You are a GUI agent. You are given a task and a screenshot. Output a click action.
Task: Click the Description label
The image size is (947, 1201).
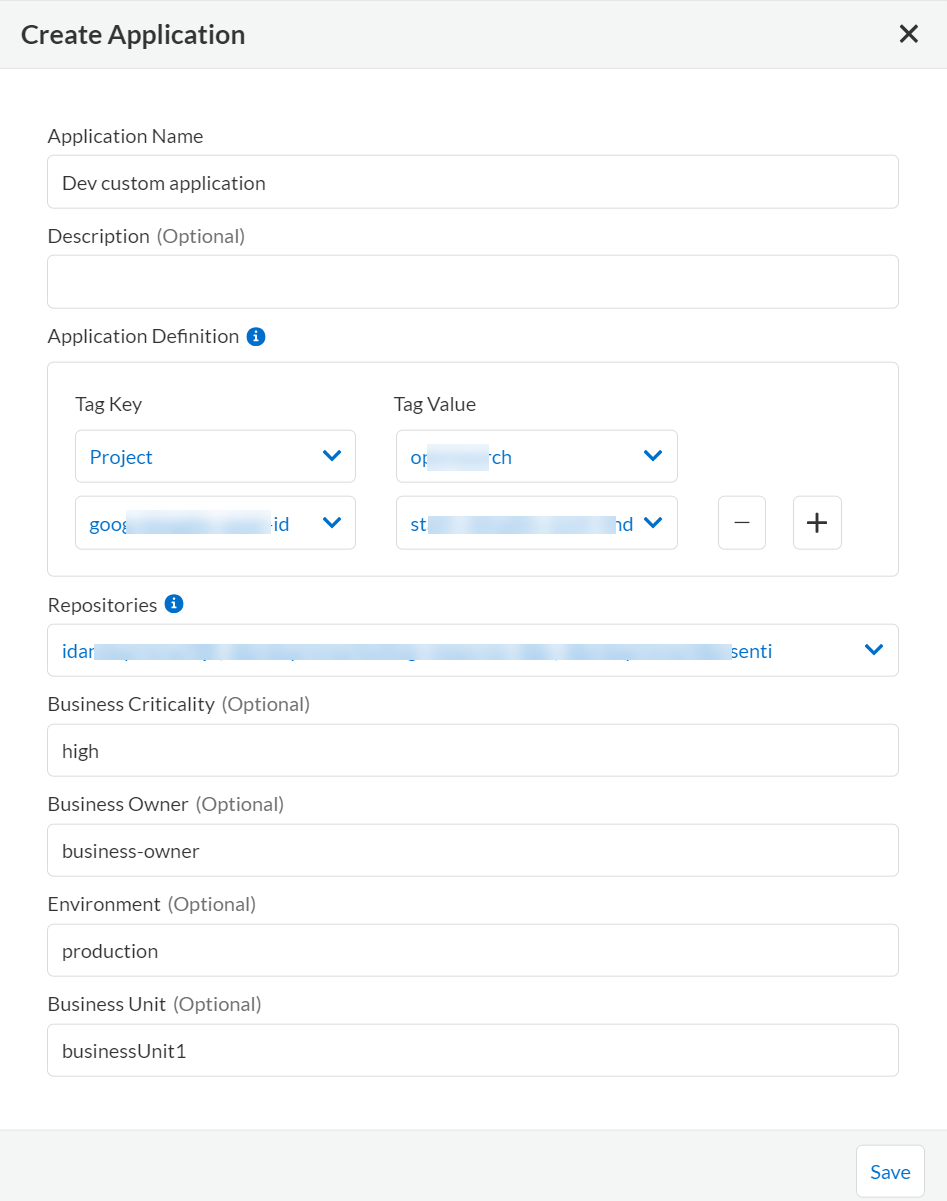[x=98, y=237]
